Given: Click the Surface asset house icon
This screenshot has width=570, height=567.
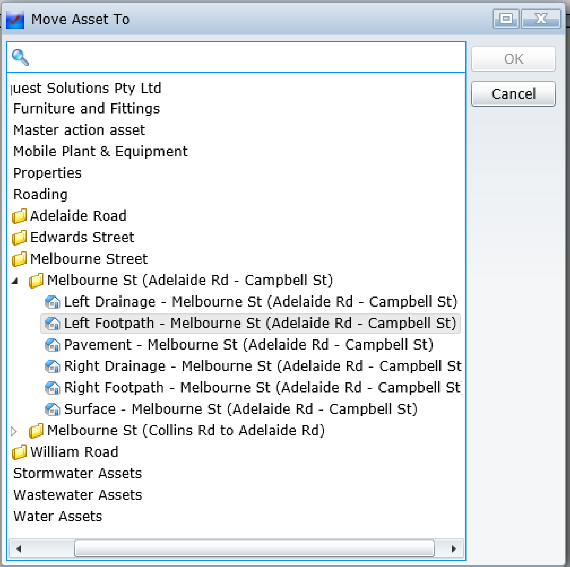Looking at the screenshot, I should click(52, 409).
